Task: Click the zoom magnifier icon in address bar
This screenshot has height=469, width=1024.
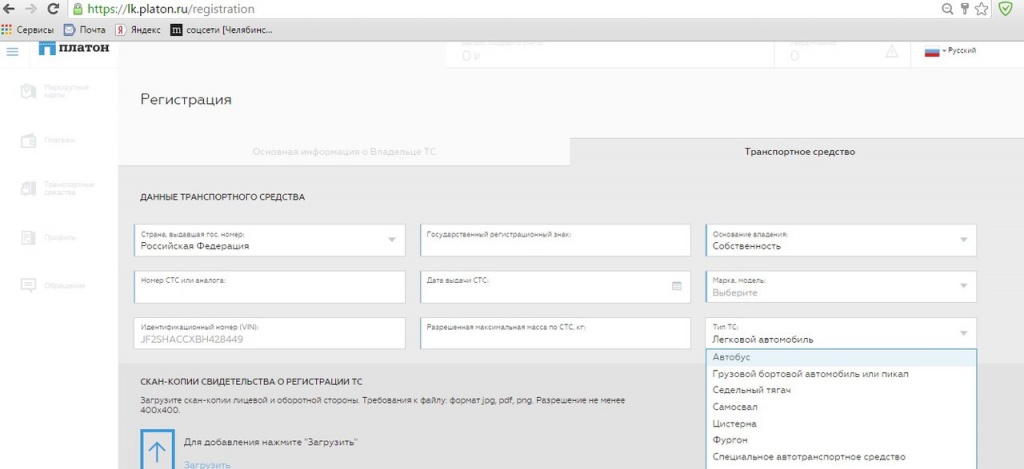Action: coord(946,9)
